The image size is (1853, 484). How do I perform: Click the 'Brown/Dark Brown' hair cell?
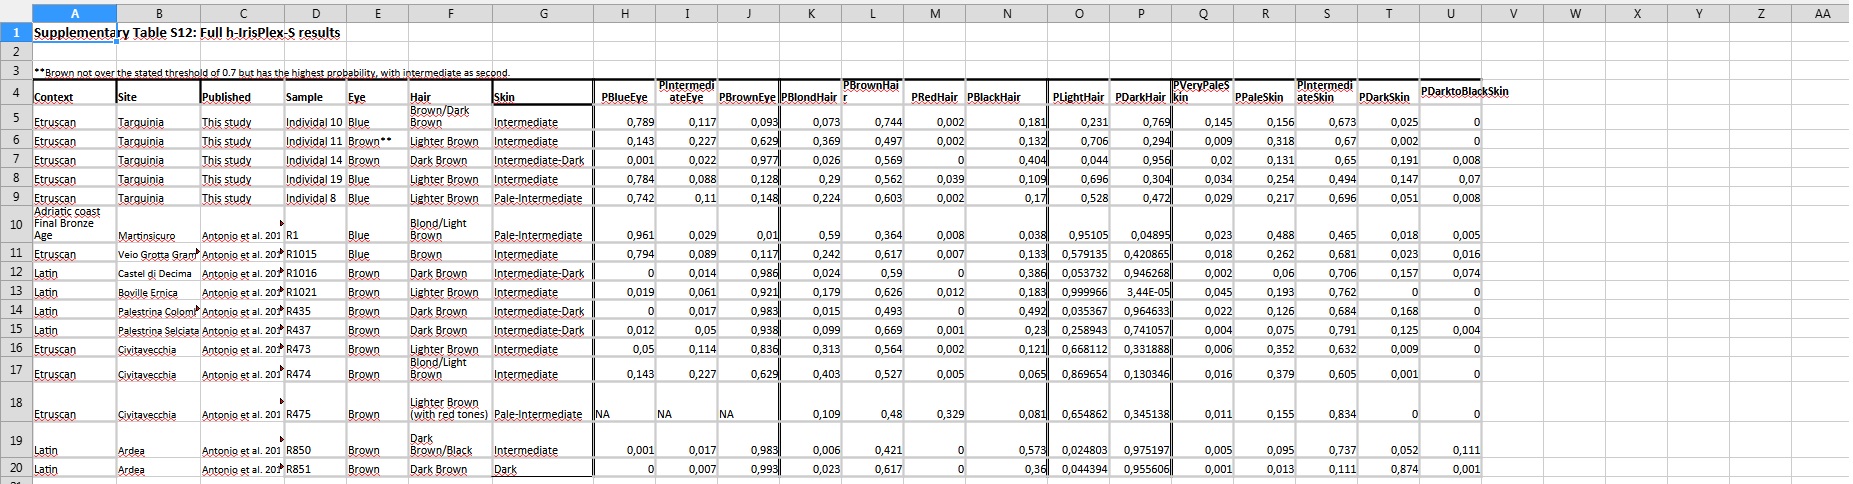point(450,117)
